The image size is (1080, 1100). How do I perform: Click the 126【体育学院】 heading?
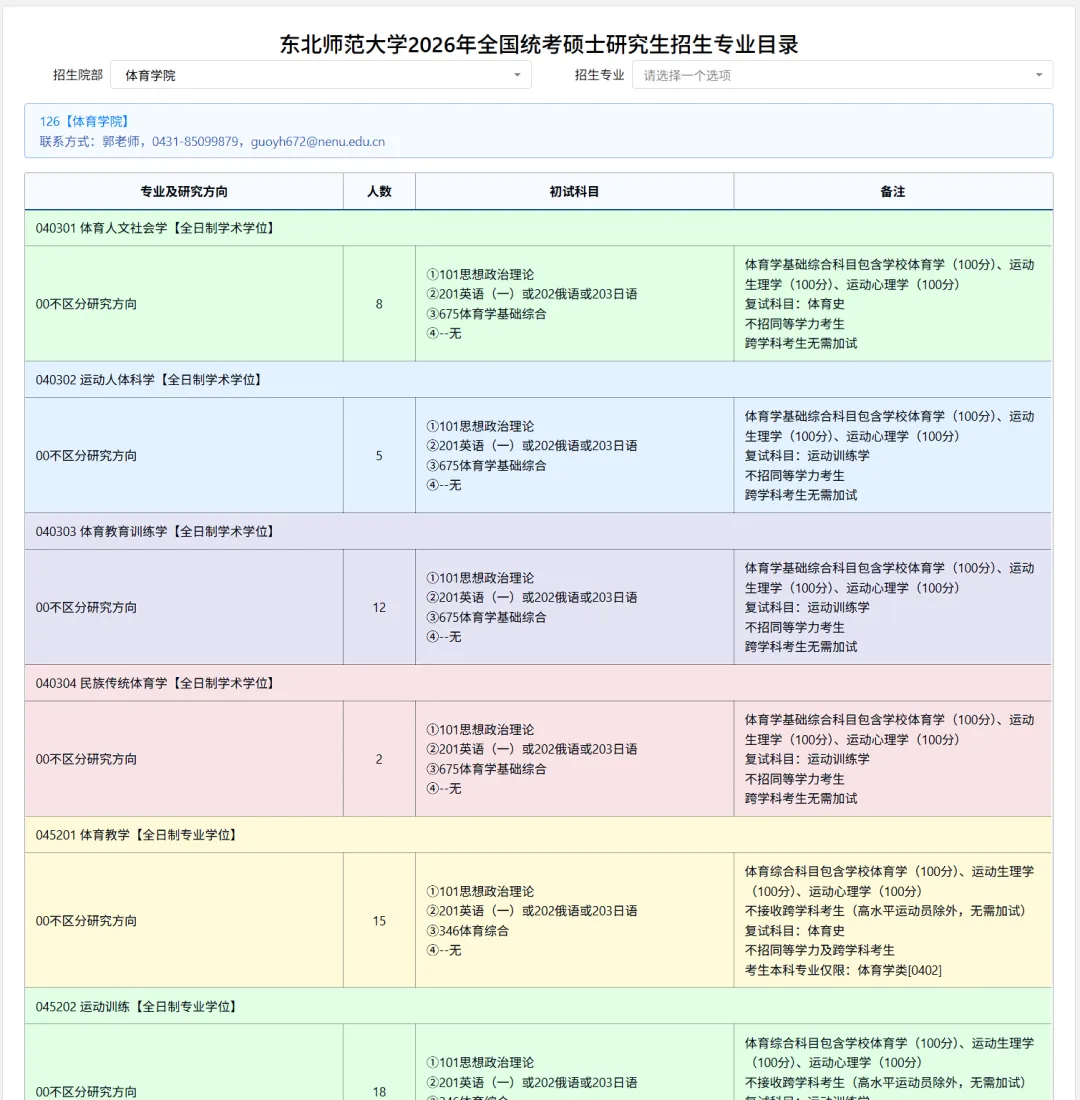tap(84, 121)
